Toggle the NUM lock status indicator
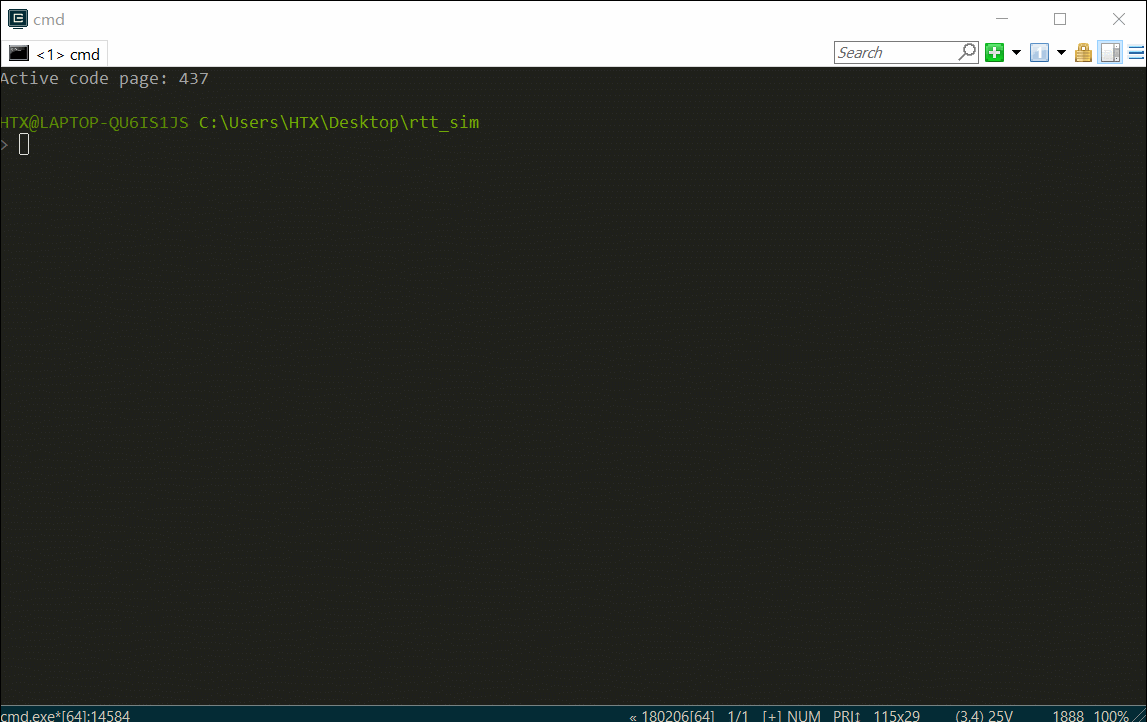1147x722 pixels. click(803, 715)
